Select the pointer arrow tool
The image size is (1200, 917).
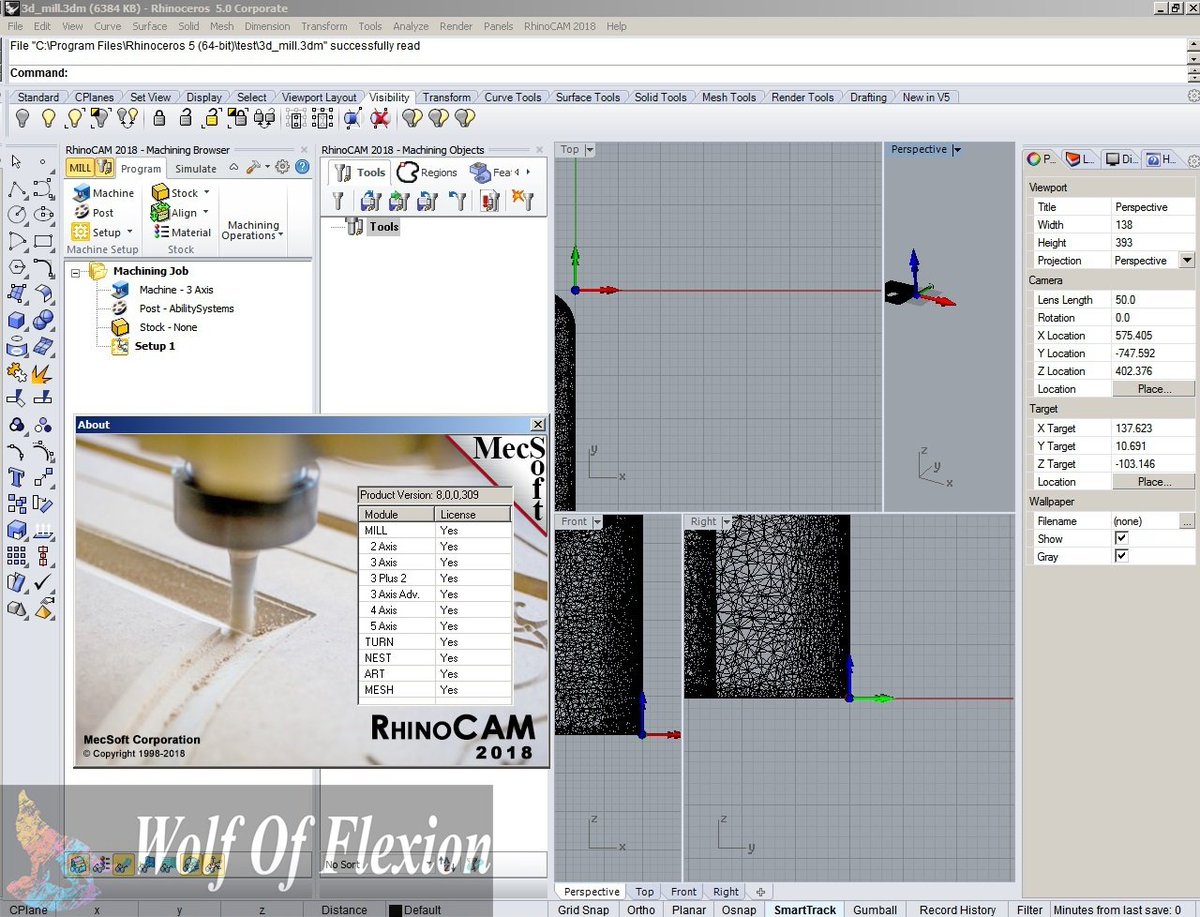[16, 162]
